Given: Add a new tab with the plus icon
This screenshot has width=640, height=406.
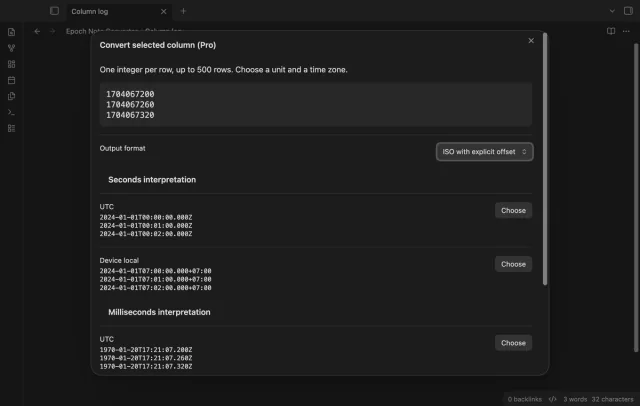Looking at the screenshot, I should (x=183, y=11).
